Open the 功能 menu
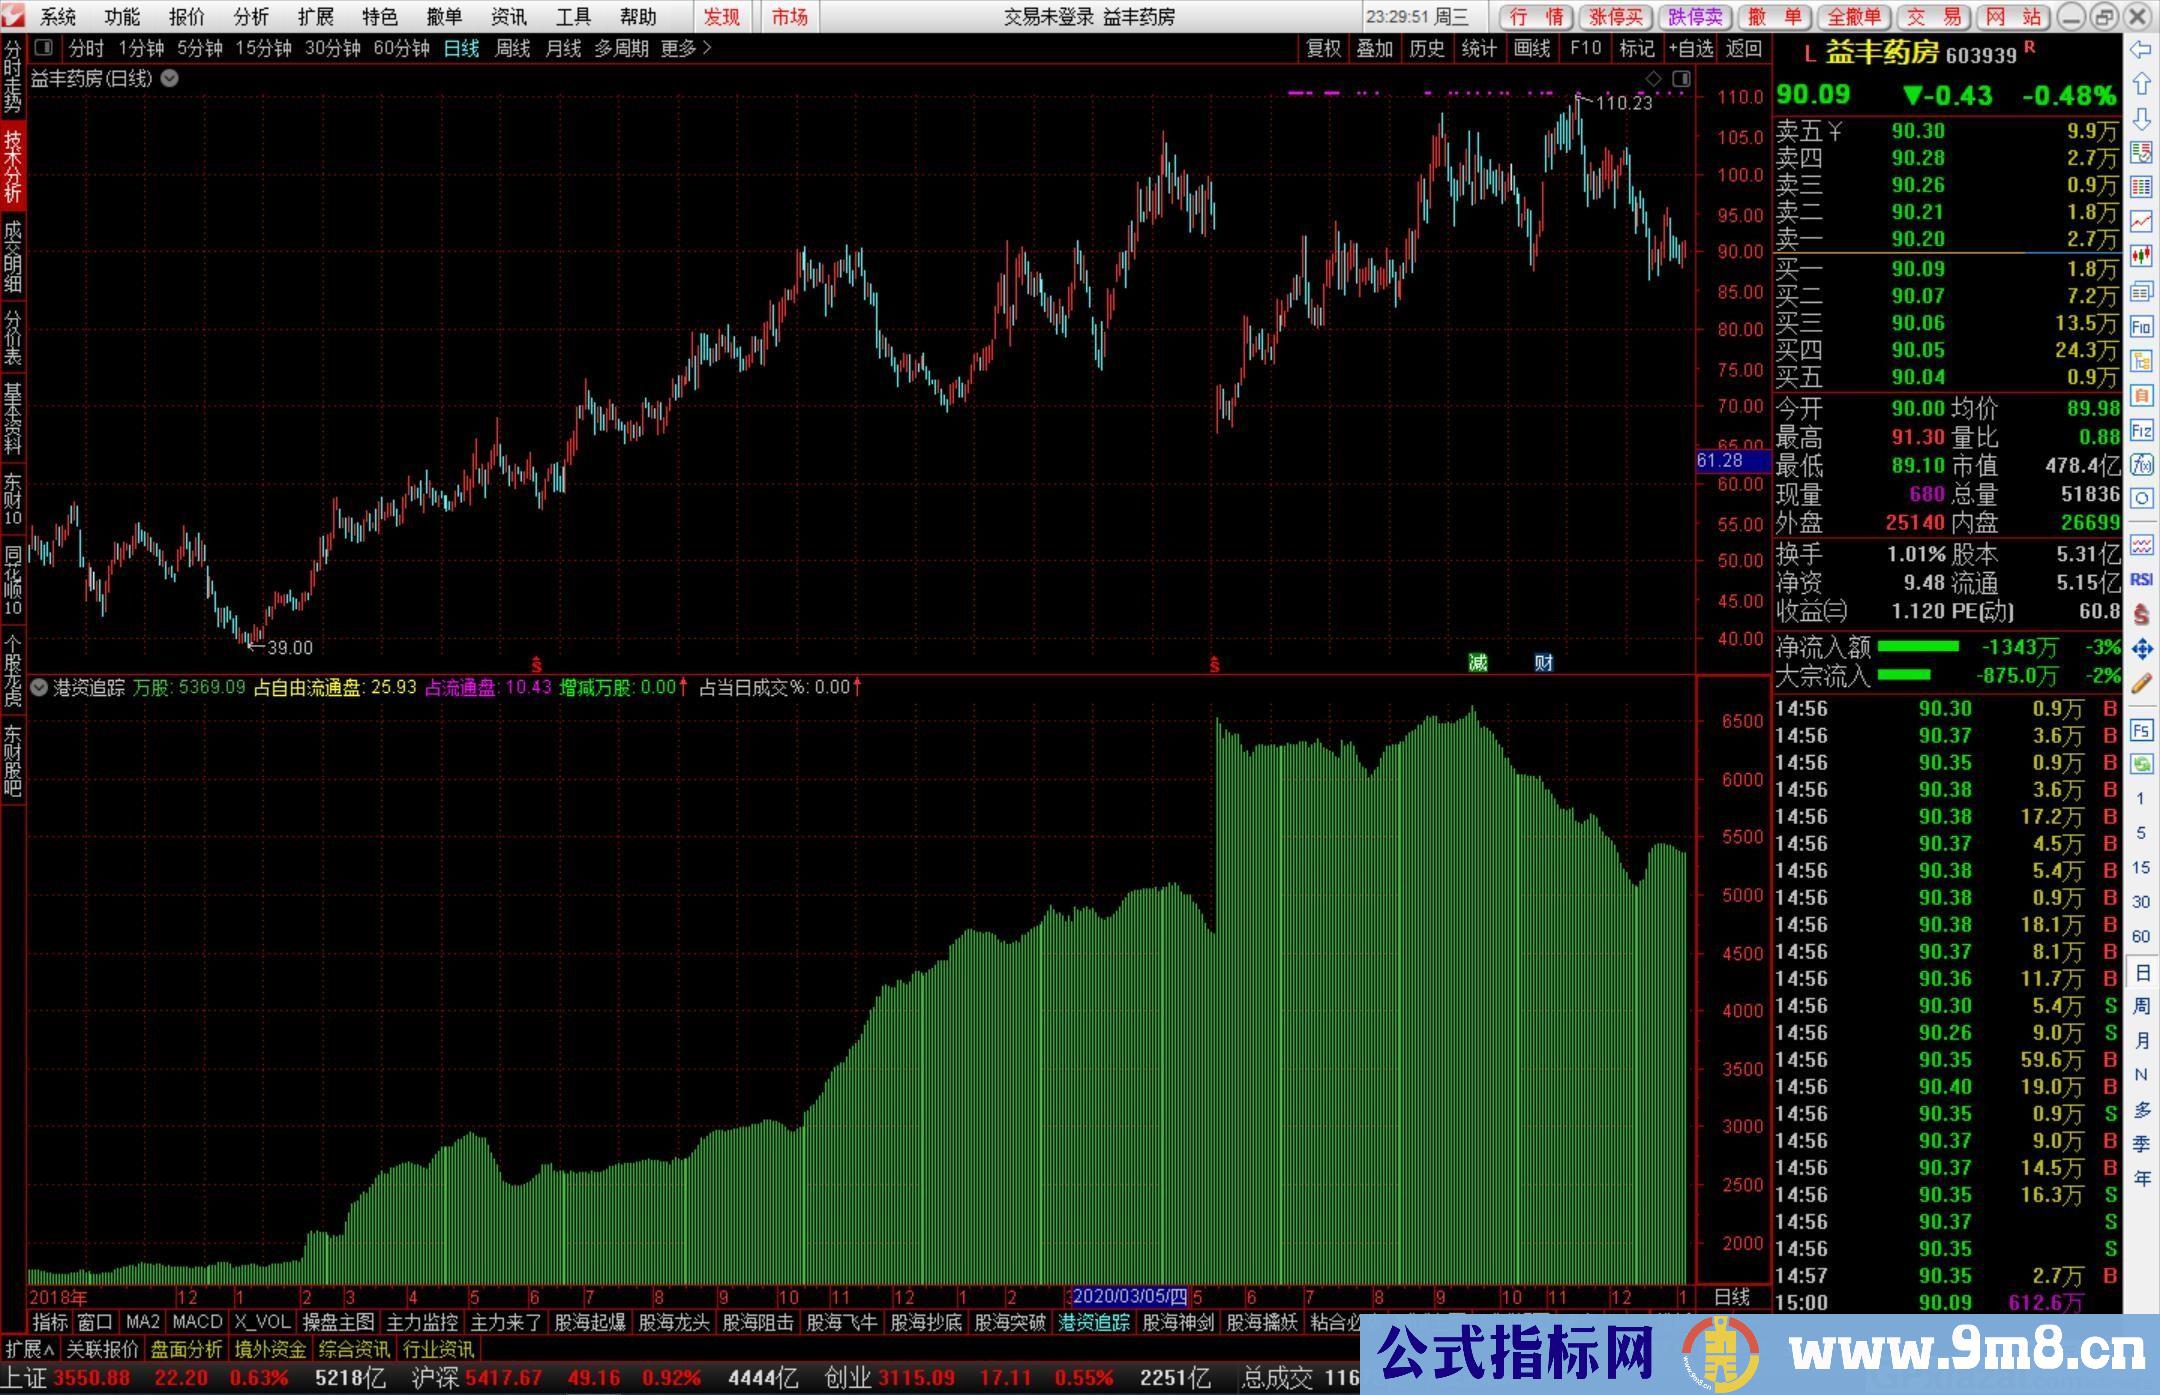 tap(122, 17)
